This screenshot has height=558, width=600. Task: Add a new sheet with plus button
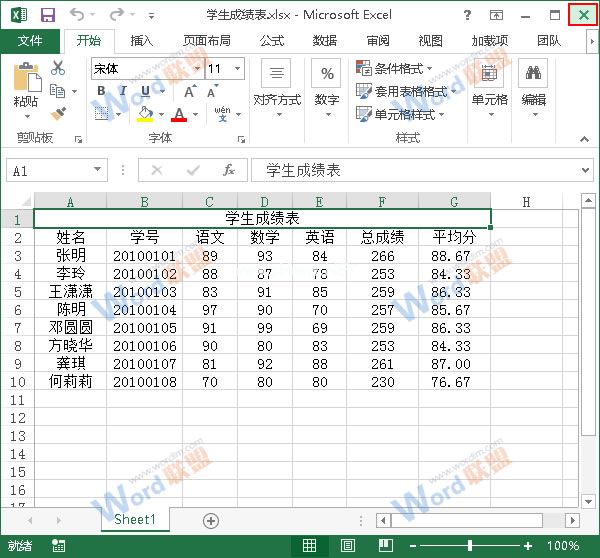(210, 520)
